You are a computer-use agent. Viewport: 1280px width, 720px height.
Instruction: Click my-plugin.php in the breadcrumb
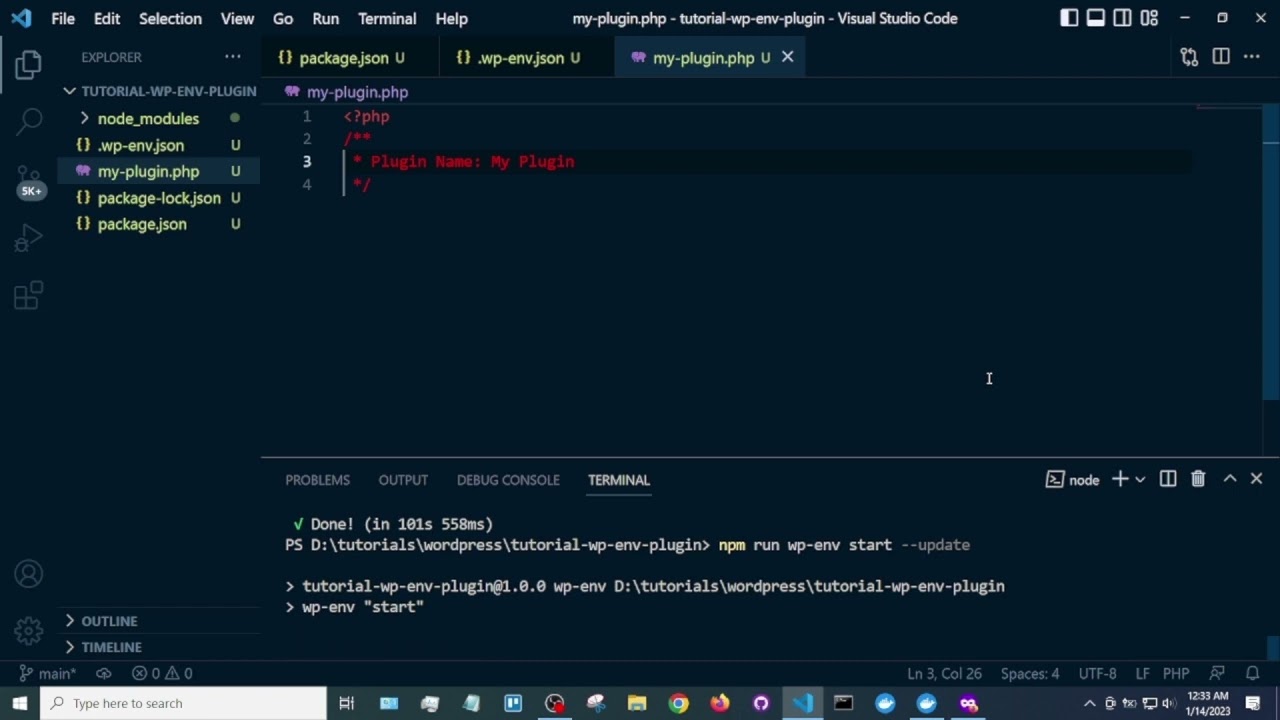point(357,92)
